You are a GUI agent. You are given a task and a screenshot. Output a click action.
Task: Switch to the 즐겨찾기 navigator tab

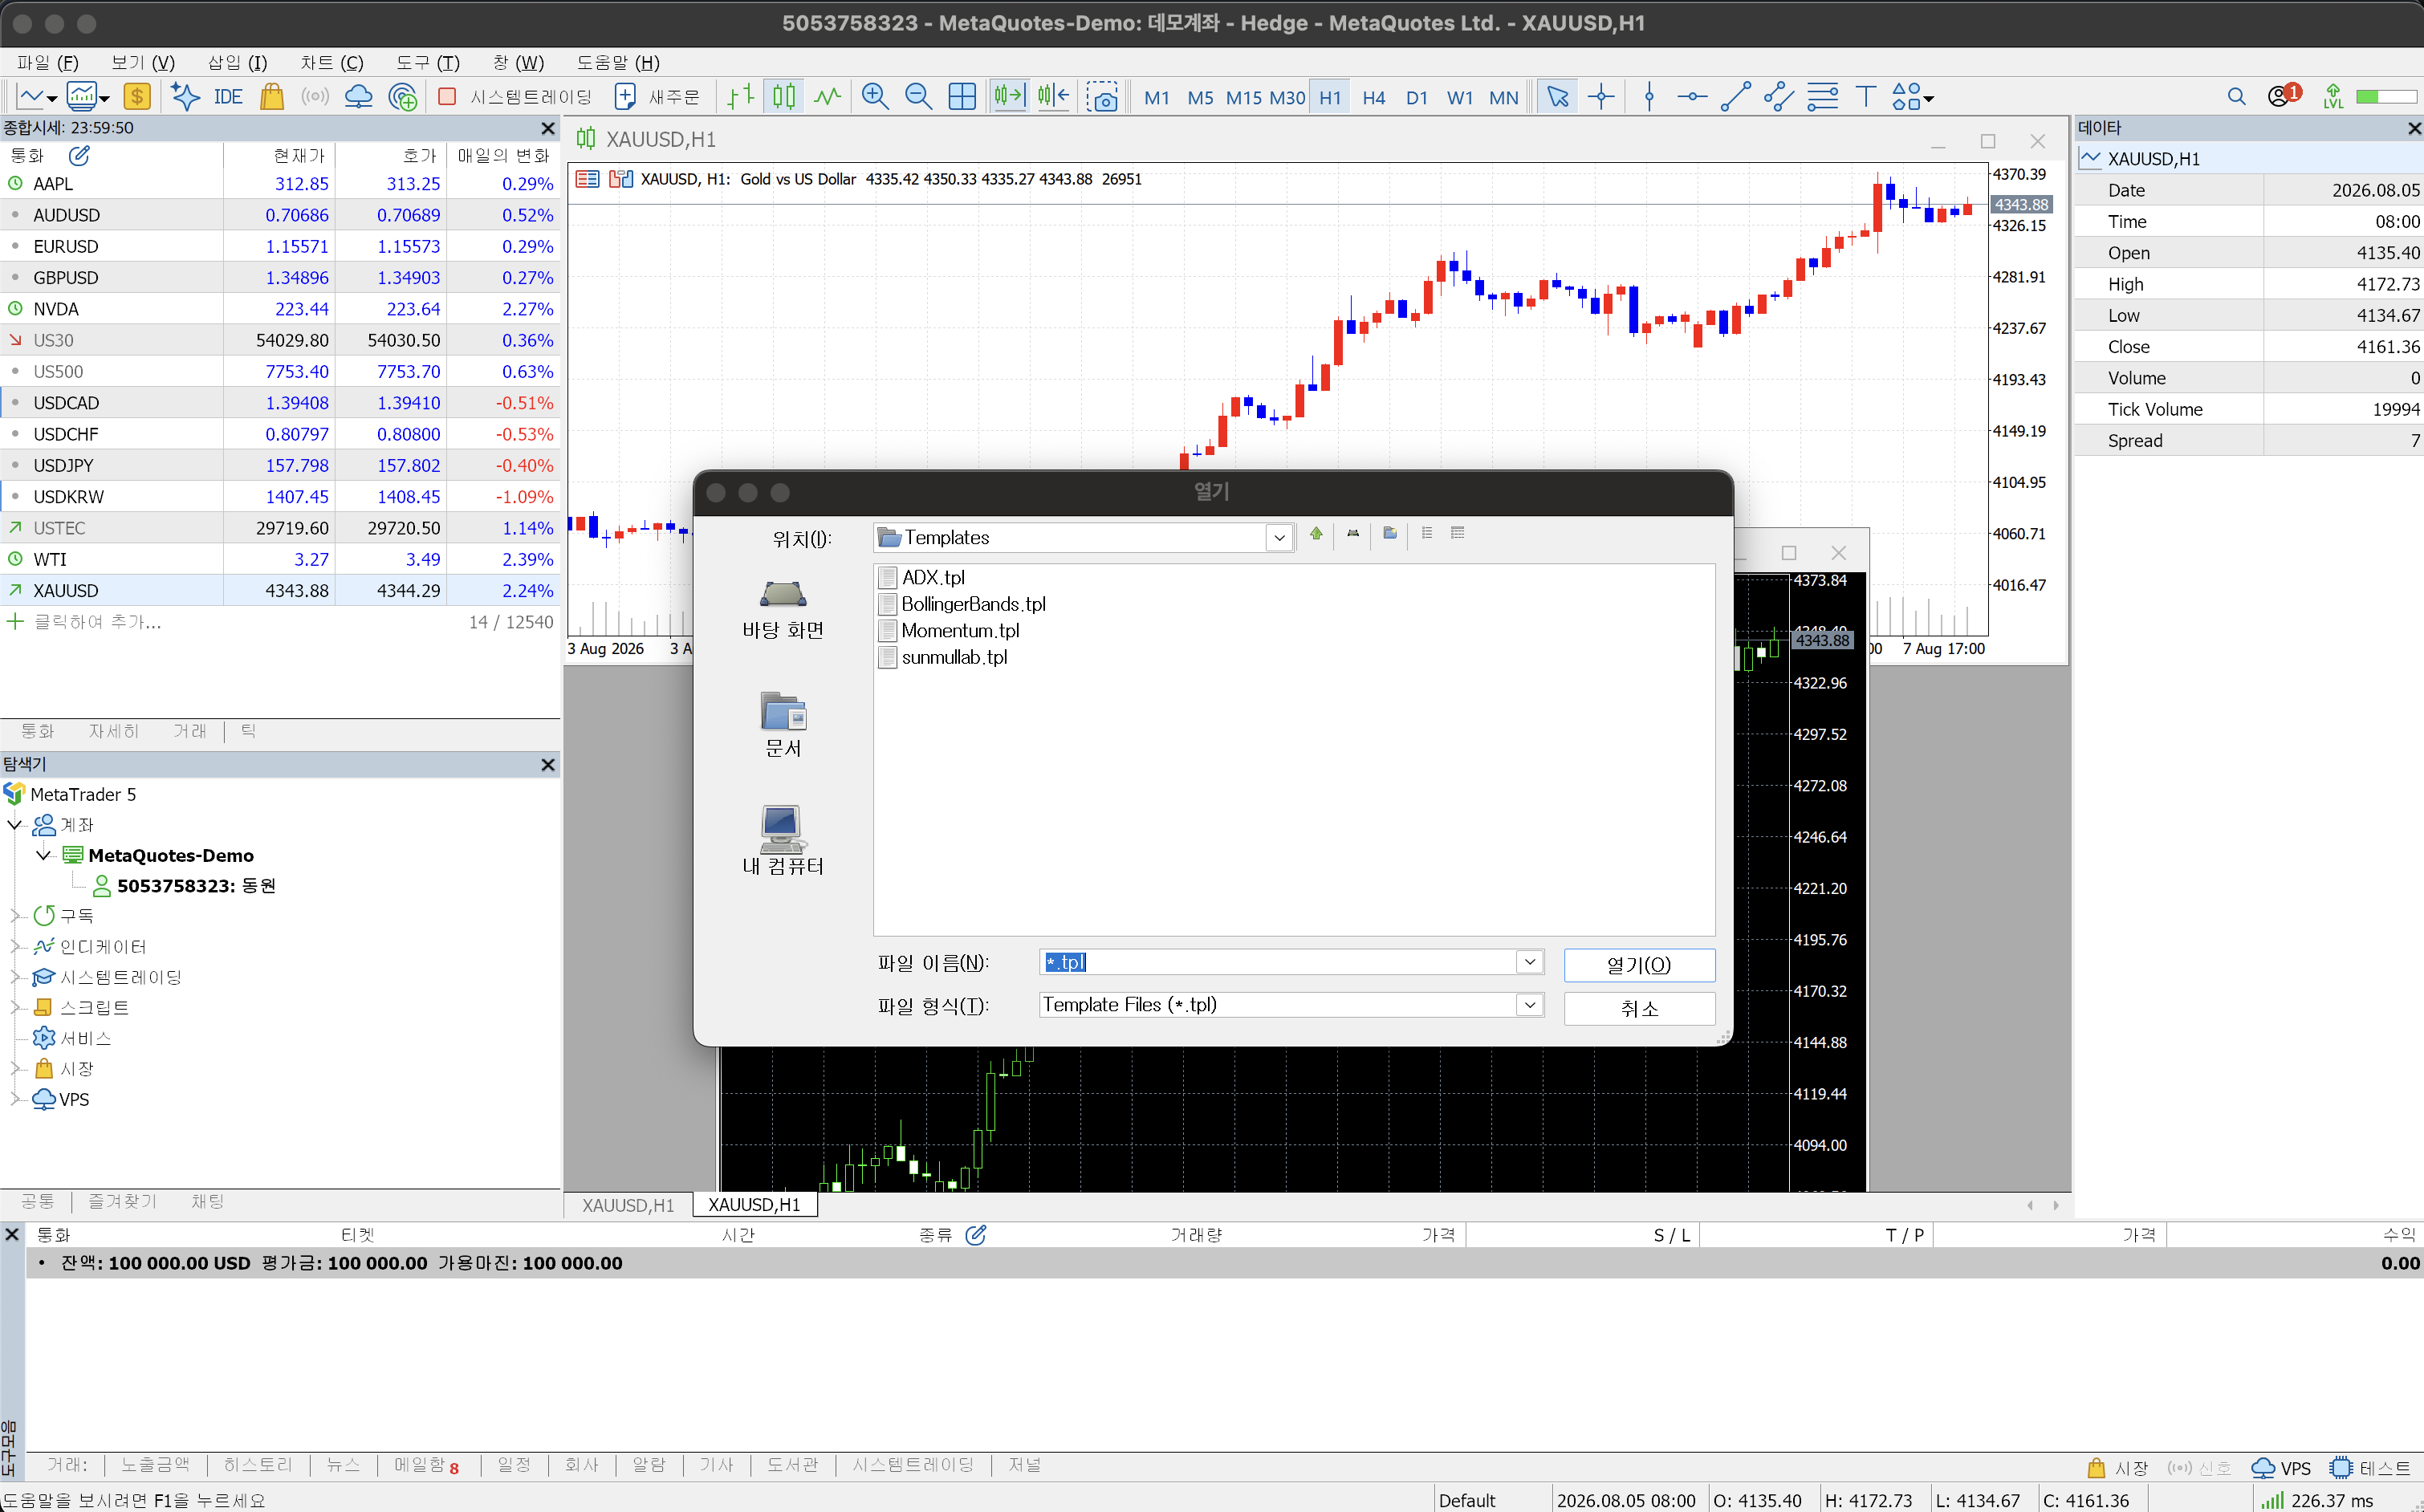tap(122, 1202)
